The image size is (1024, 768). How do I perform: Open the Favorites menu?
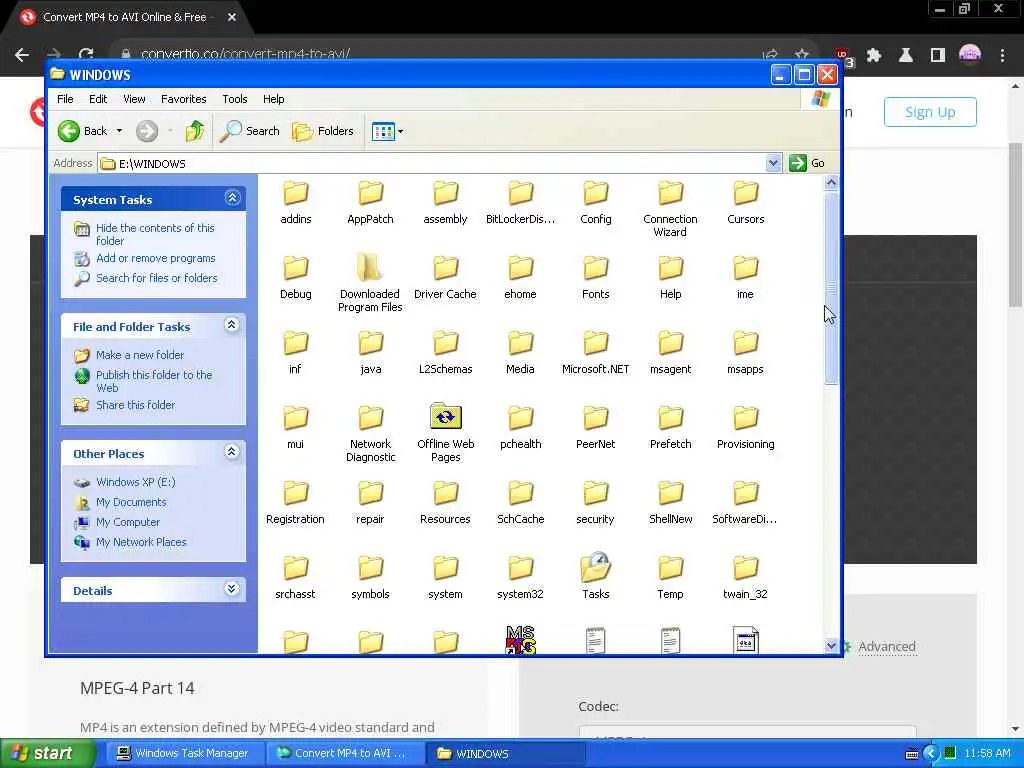tap(184, 99)
